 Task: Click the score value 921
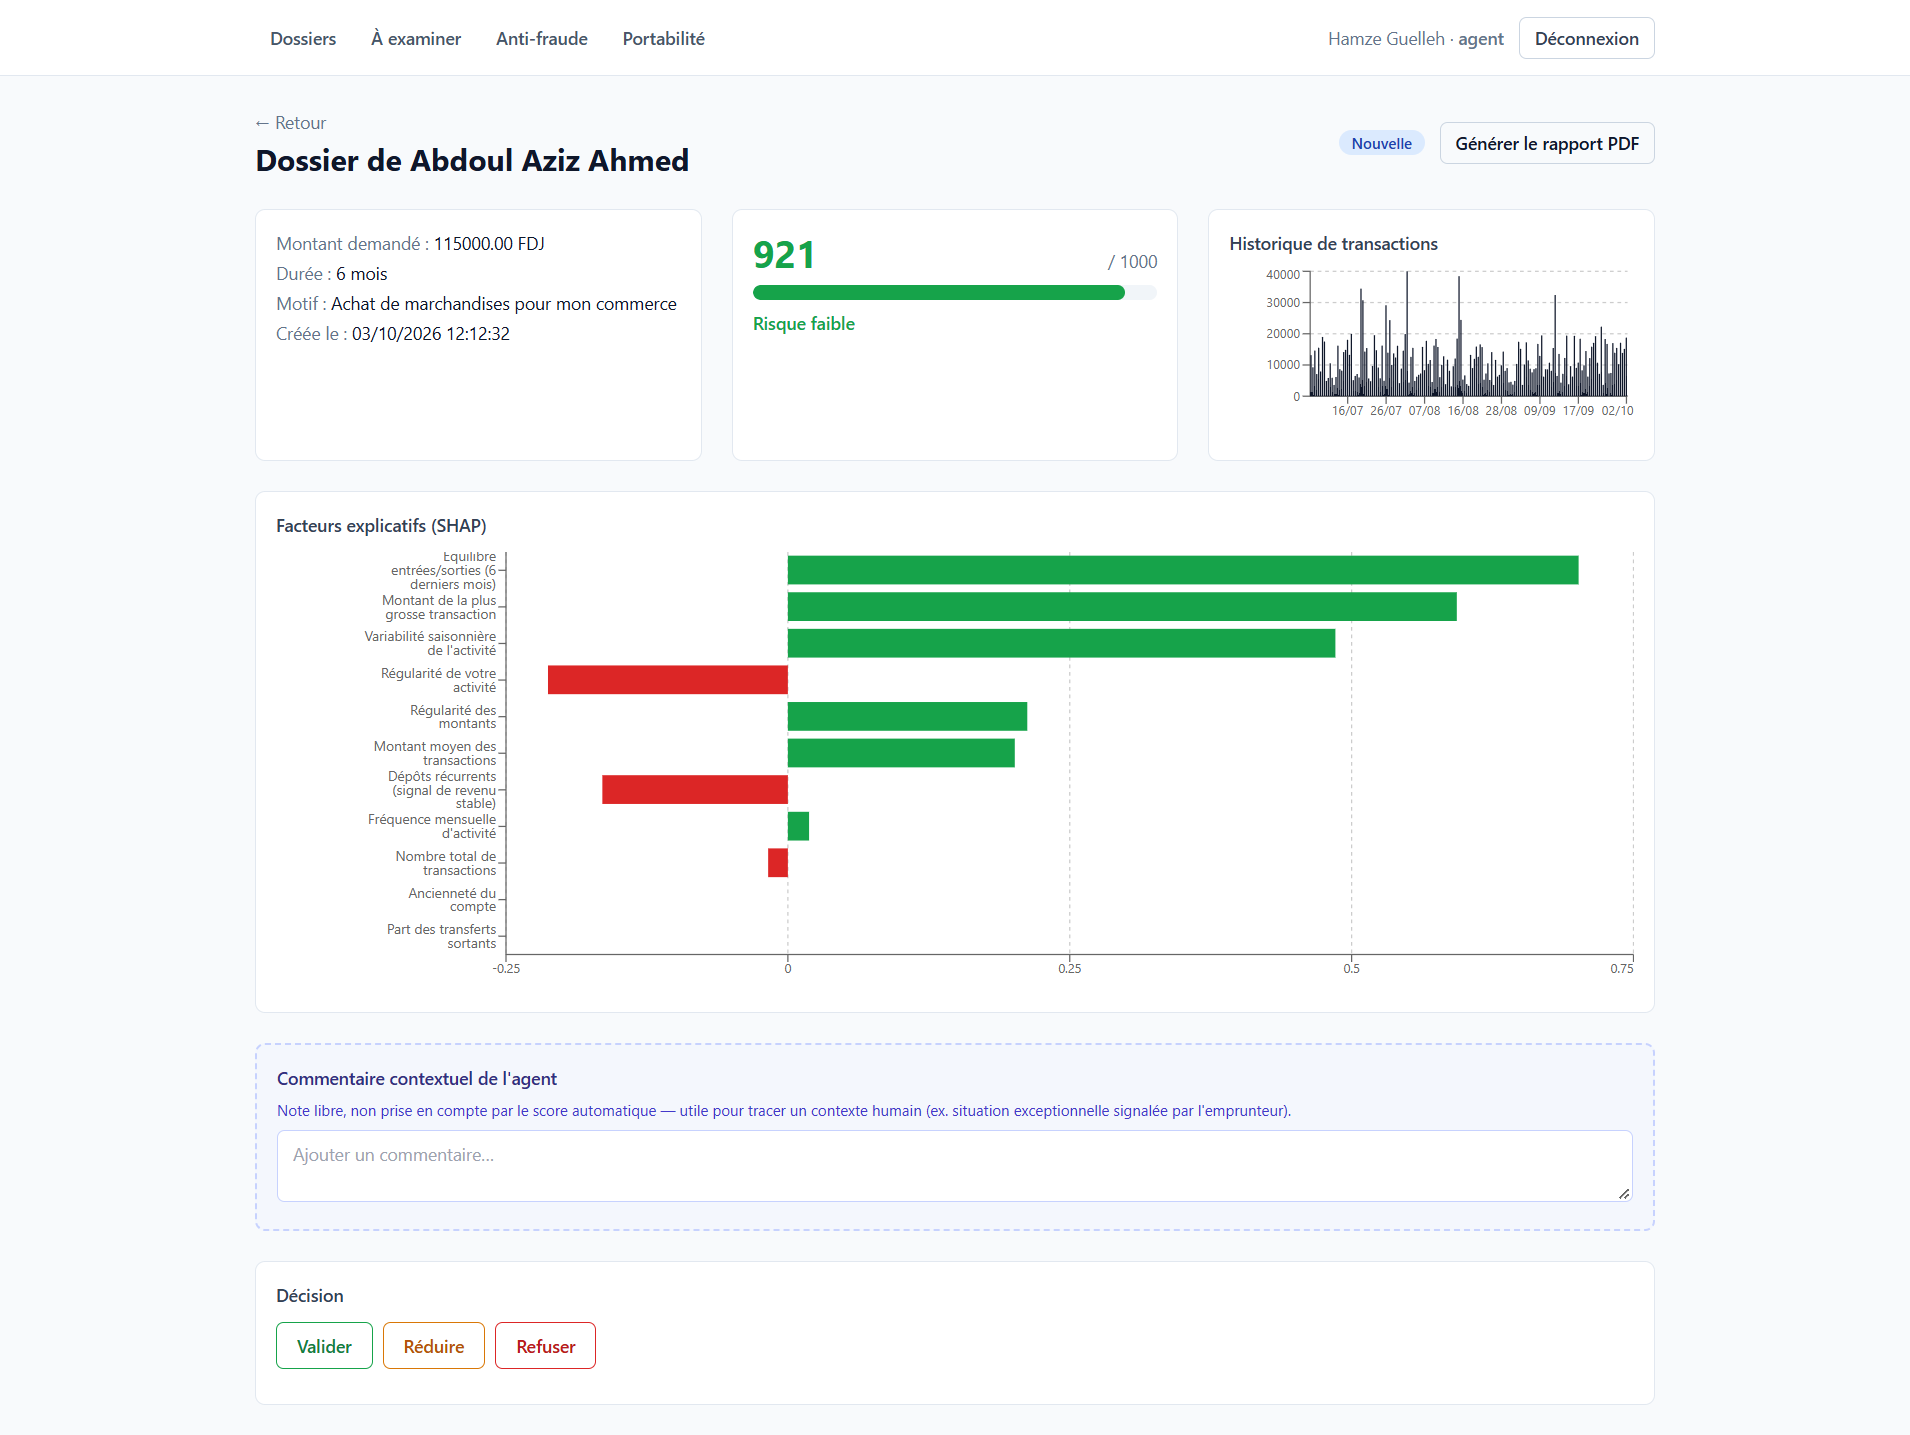[x=784, y=255]
